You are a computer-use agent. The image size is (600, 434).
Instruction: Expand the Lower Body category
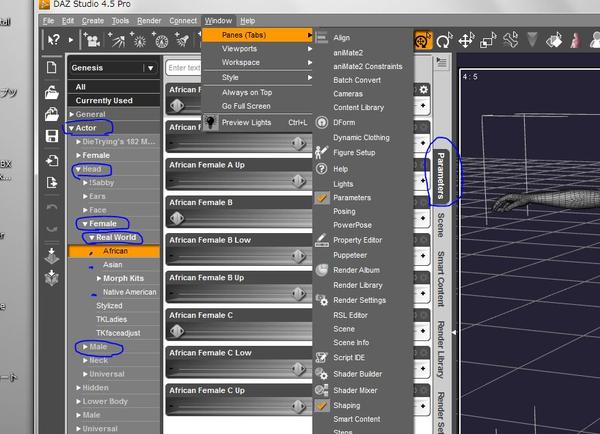tap(78, 401)
